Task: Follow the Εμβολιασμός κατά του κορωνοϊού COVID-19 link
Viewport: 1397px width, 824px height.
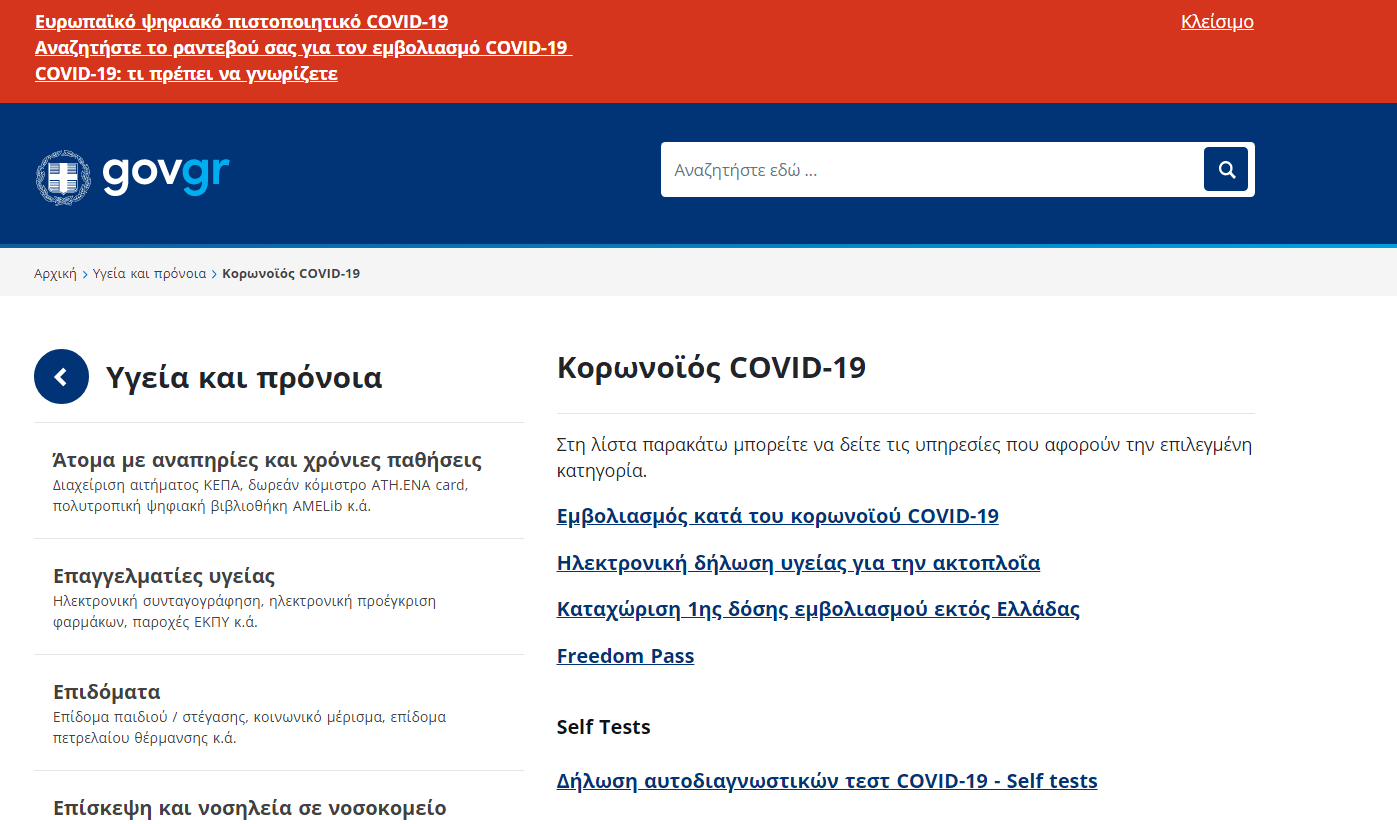Action: 777,516
